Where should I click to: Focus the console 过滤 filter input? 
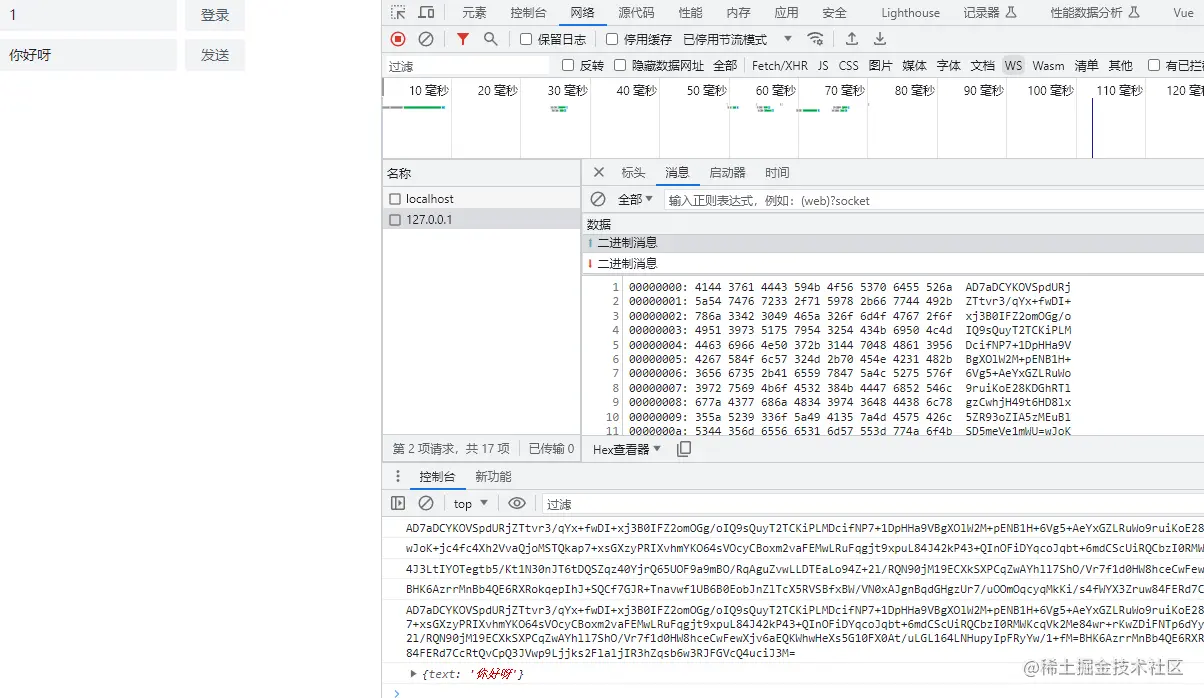(872, 504)
